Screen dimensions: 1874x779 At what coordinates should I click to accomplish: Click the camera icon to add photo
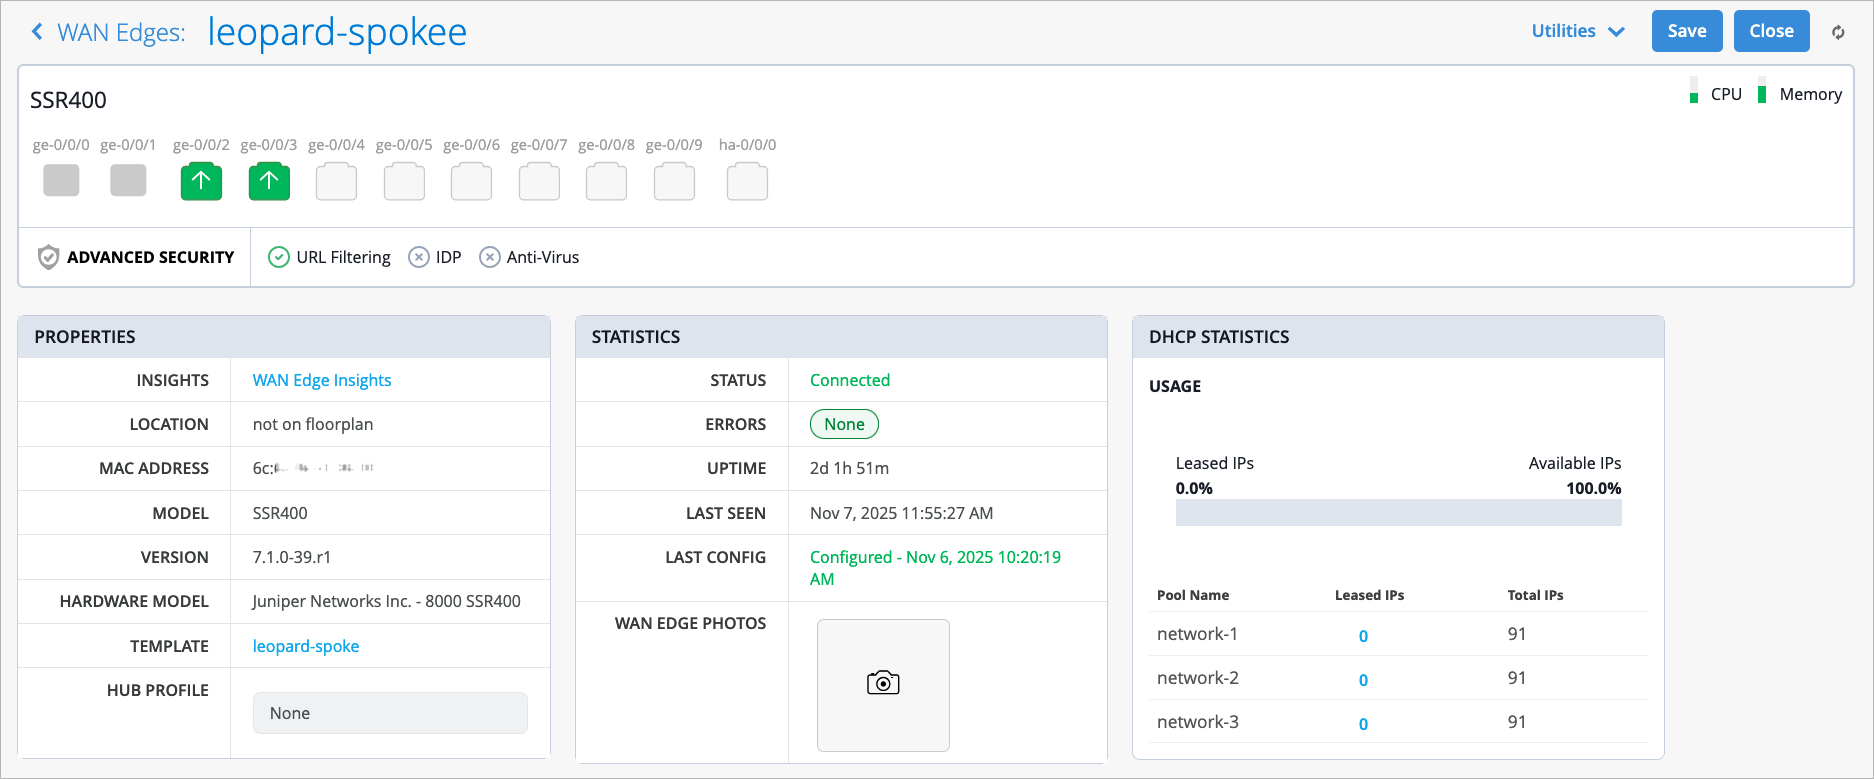coord(883,683)
